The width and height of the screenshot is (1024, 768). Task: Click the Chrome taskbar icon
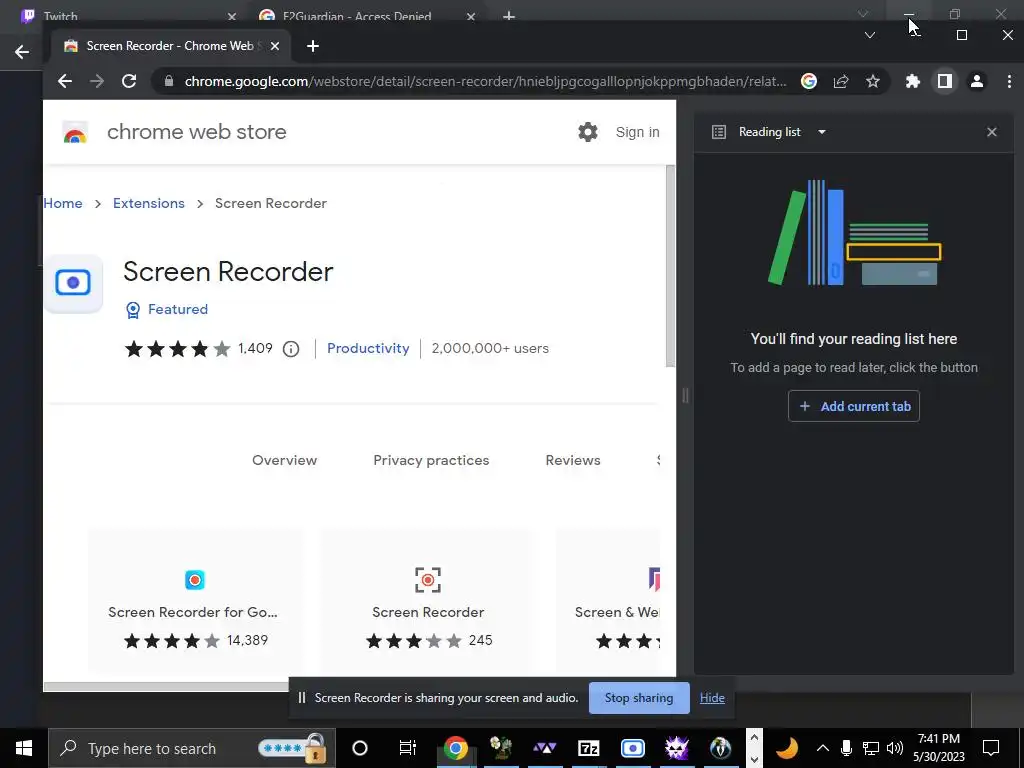coord(455,748)
